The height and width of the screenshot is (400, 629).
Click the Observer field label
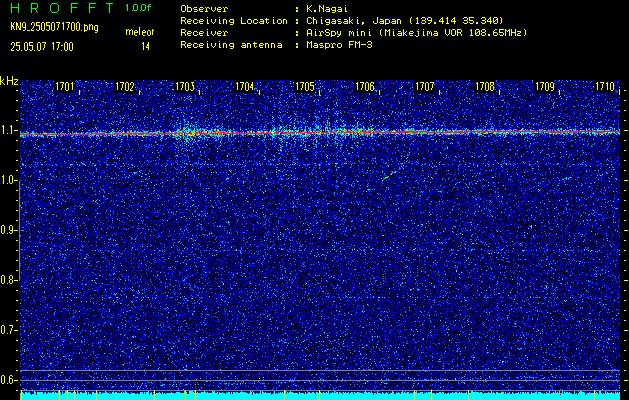[x=204, y=9]
